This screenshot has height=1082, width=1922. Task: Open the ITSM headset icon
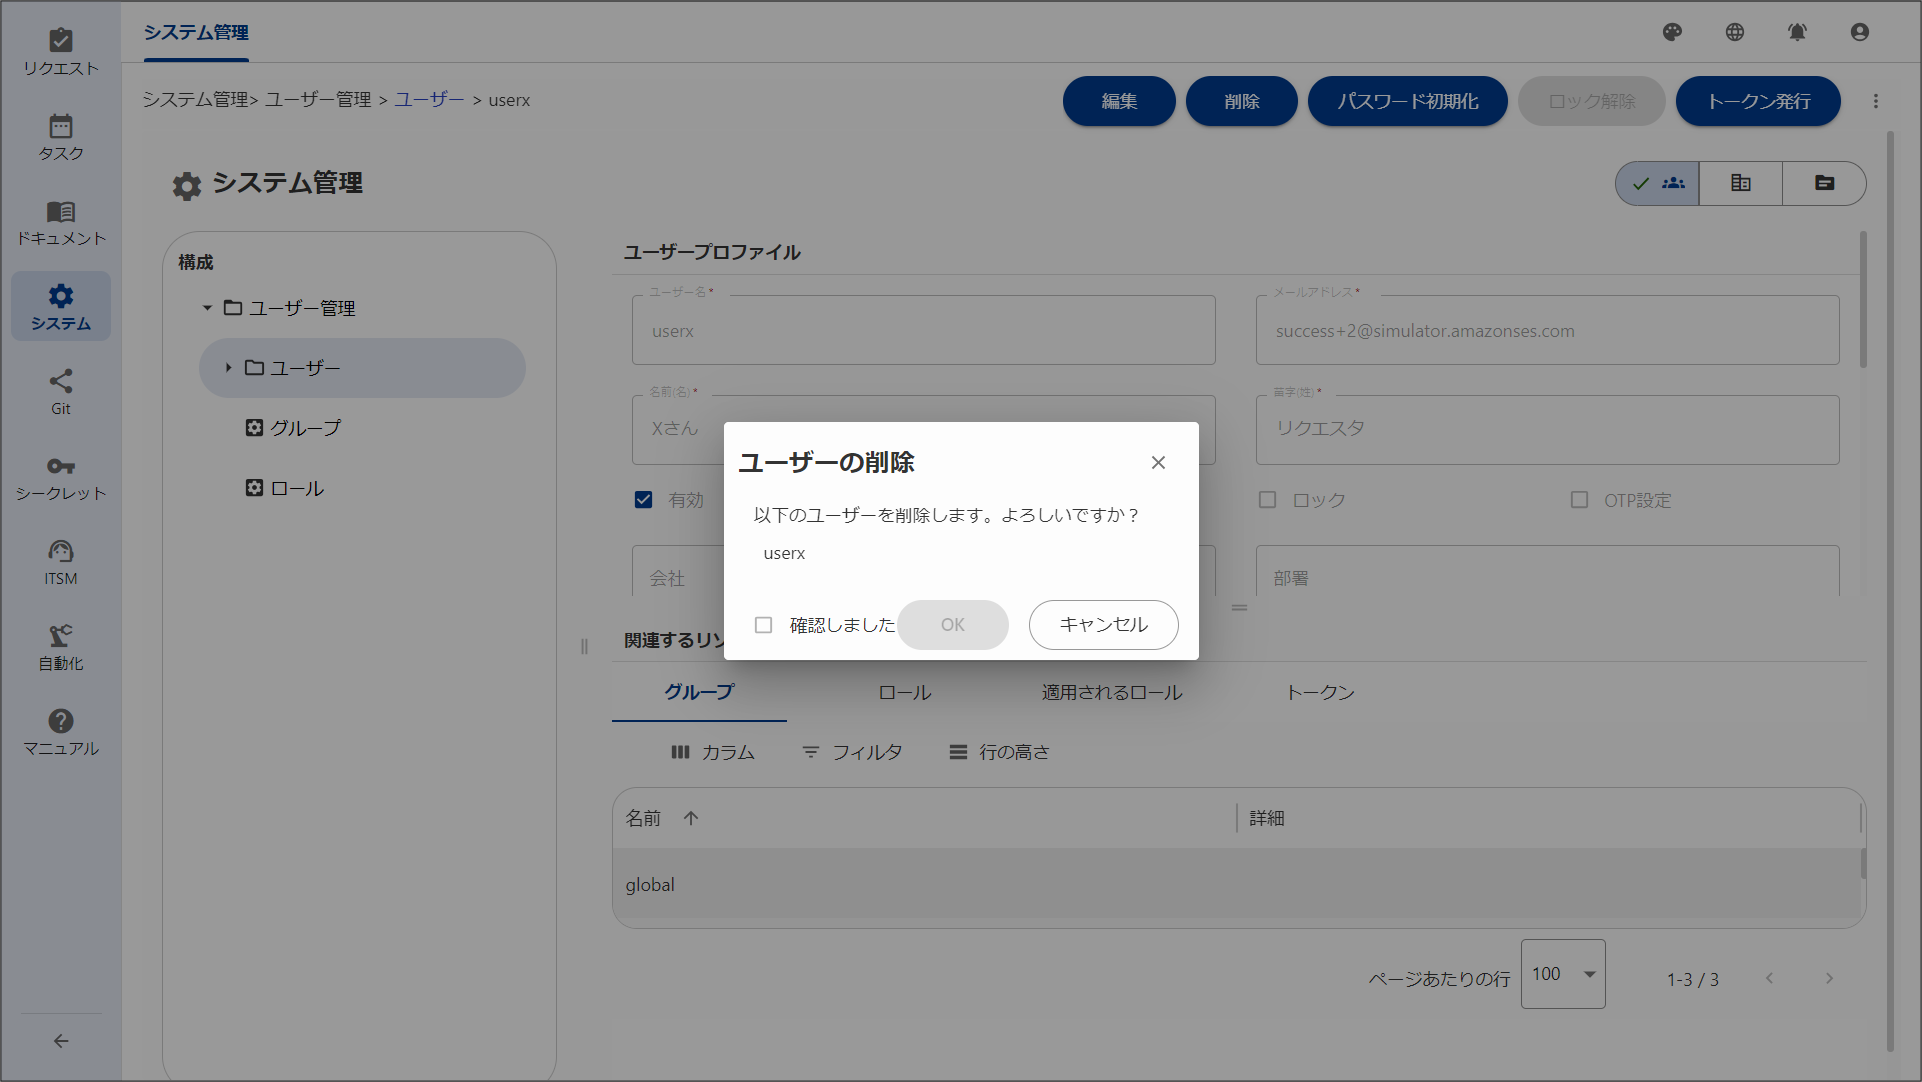(61, 562)
